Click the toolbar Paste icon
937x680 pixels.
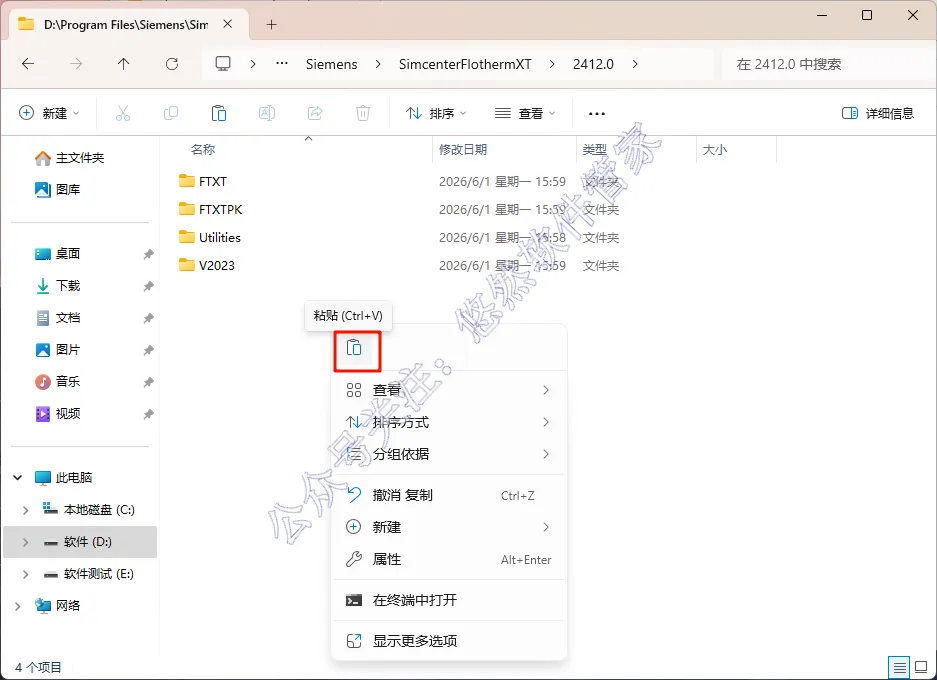(x=219, y=113)
